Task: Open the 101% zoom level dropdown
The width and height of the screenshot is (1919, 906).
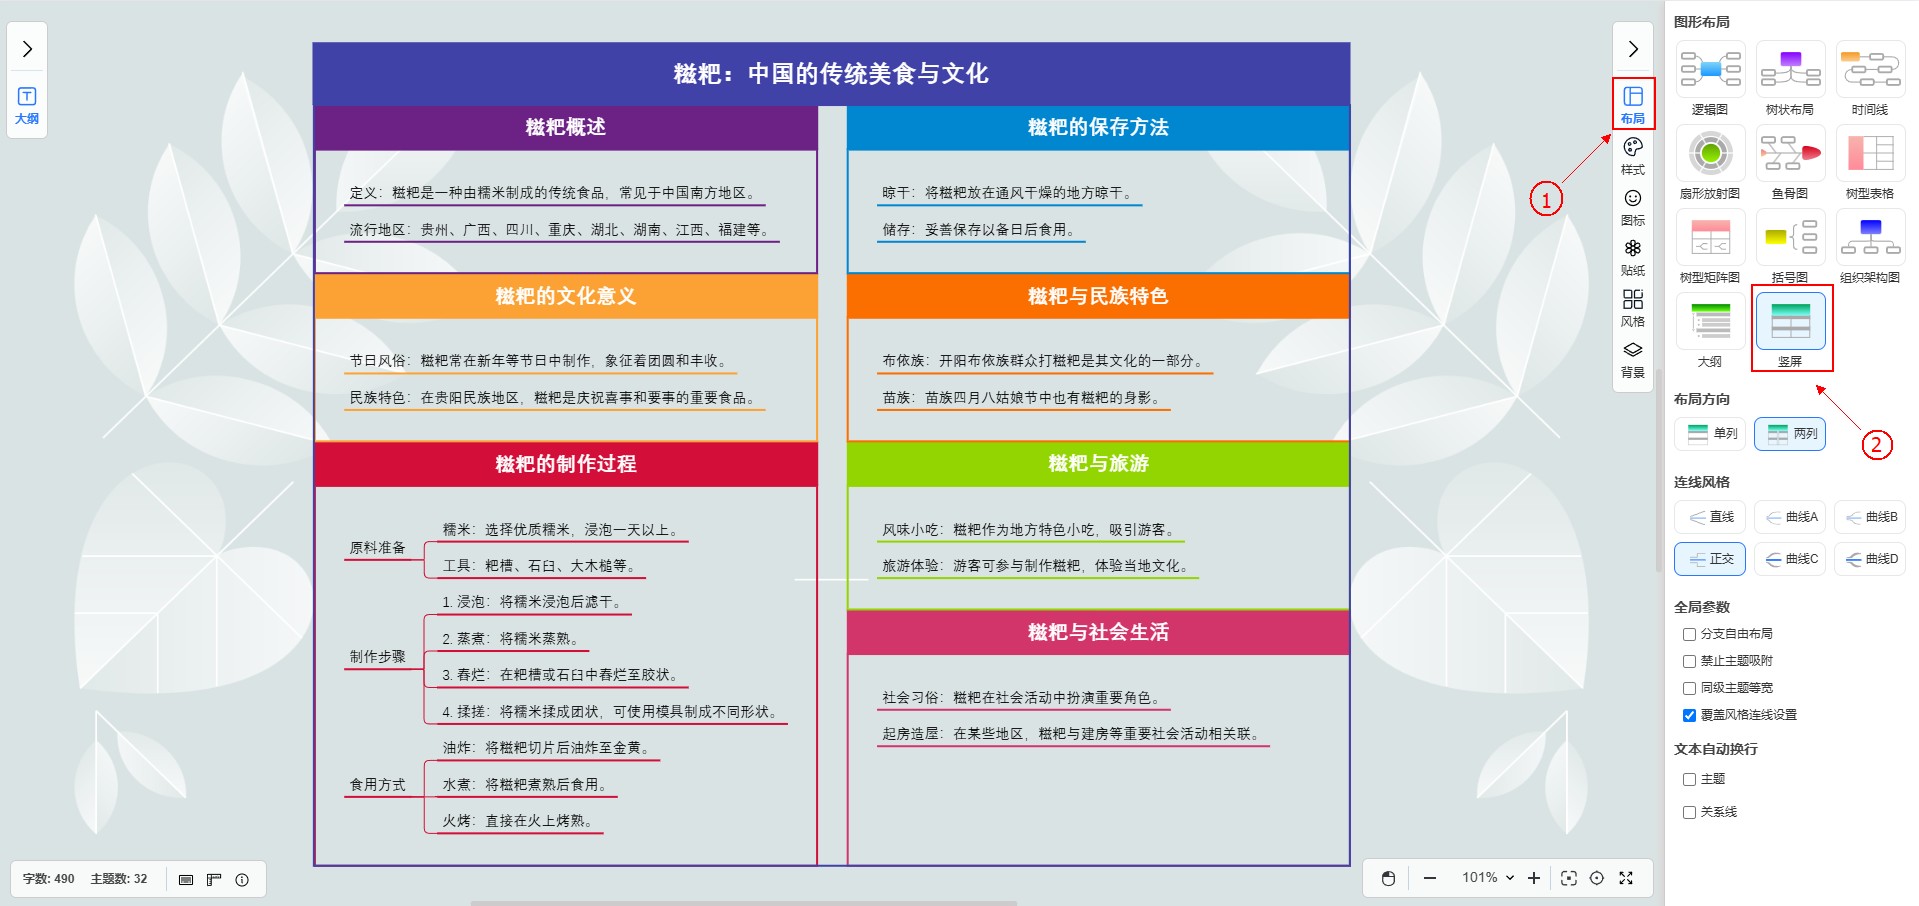Action: click(x=1487, y=878)
